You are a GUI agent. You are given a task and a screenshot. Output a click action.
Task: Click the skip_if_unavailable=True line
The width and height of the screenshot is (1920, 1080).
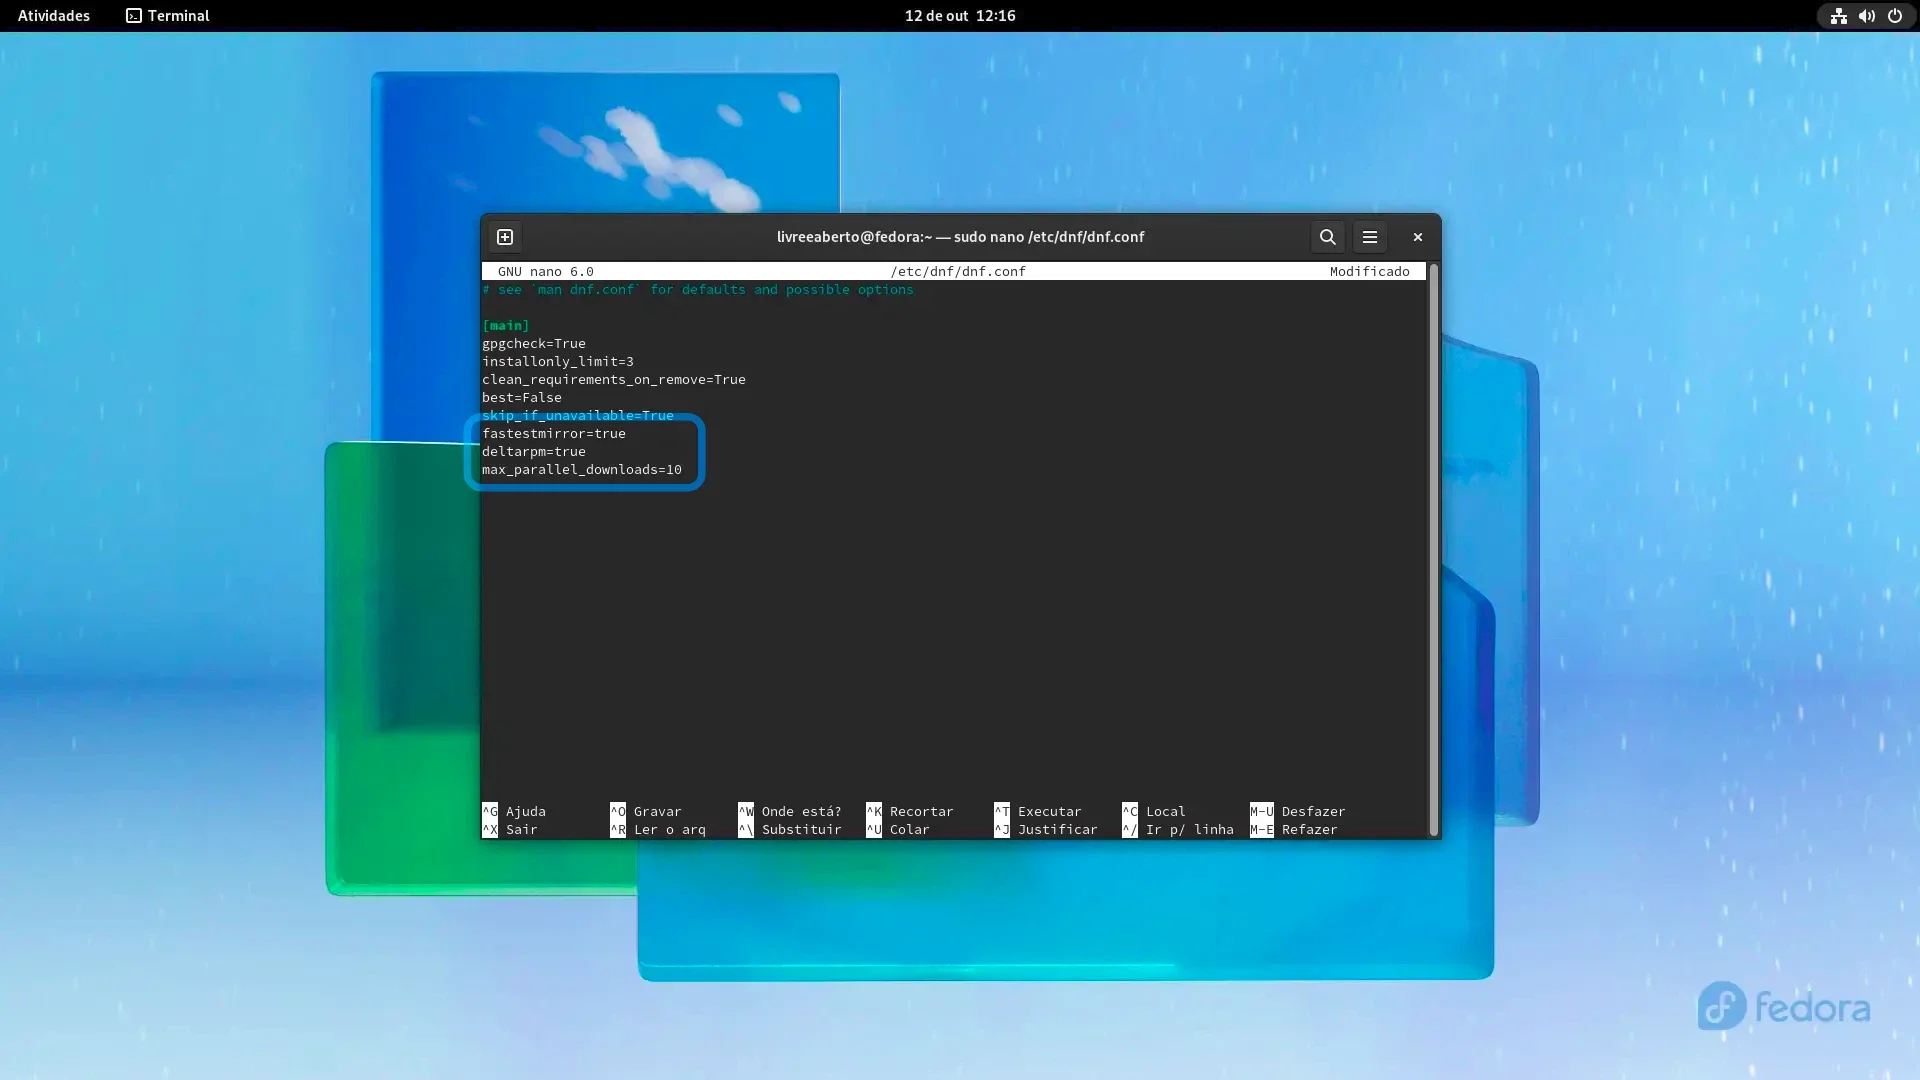[578, 415]
